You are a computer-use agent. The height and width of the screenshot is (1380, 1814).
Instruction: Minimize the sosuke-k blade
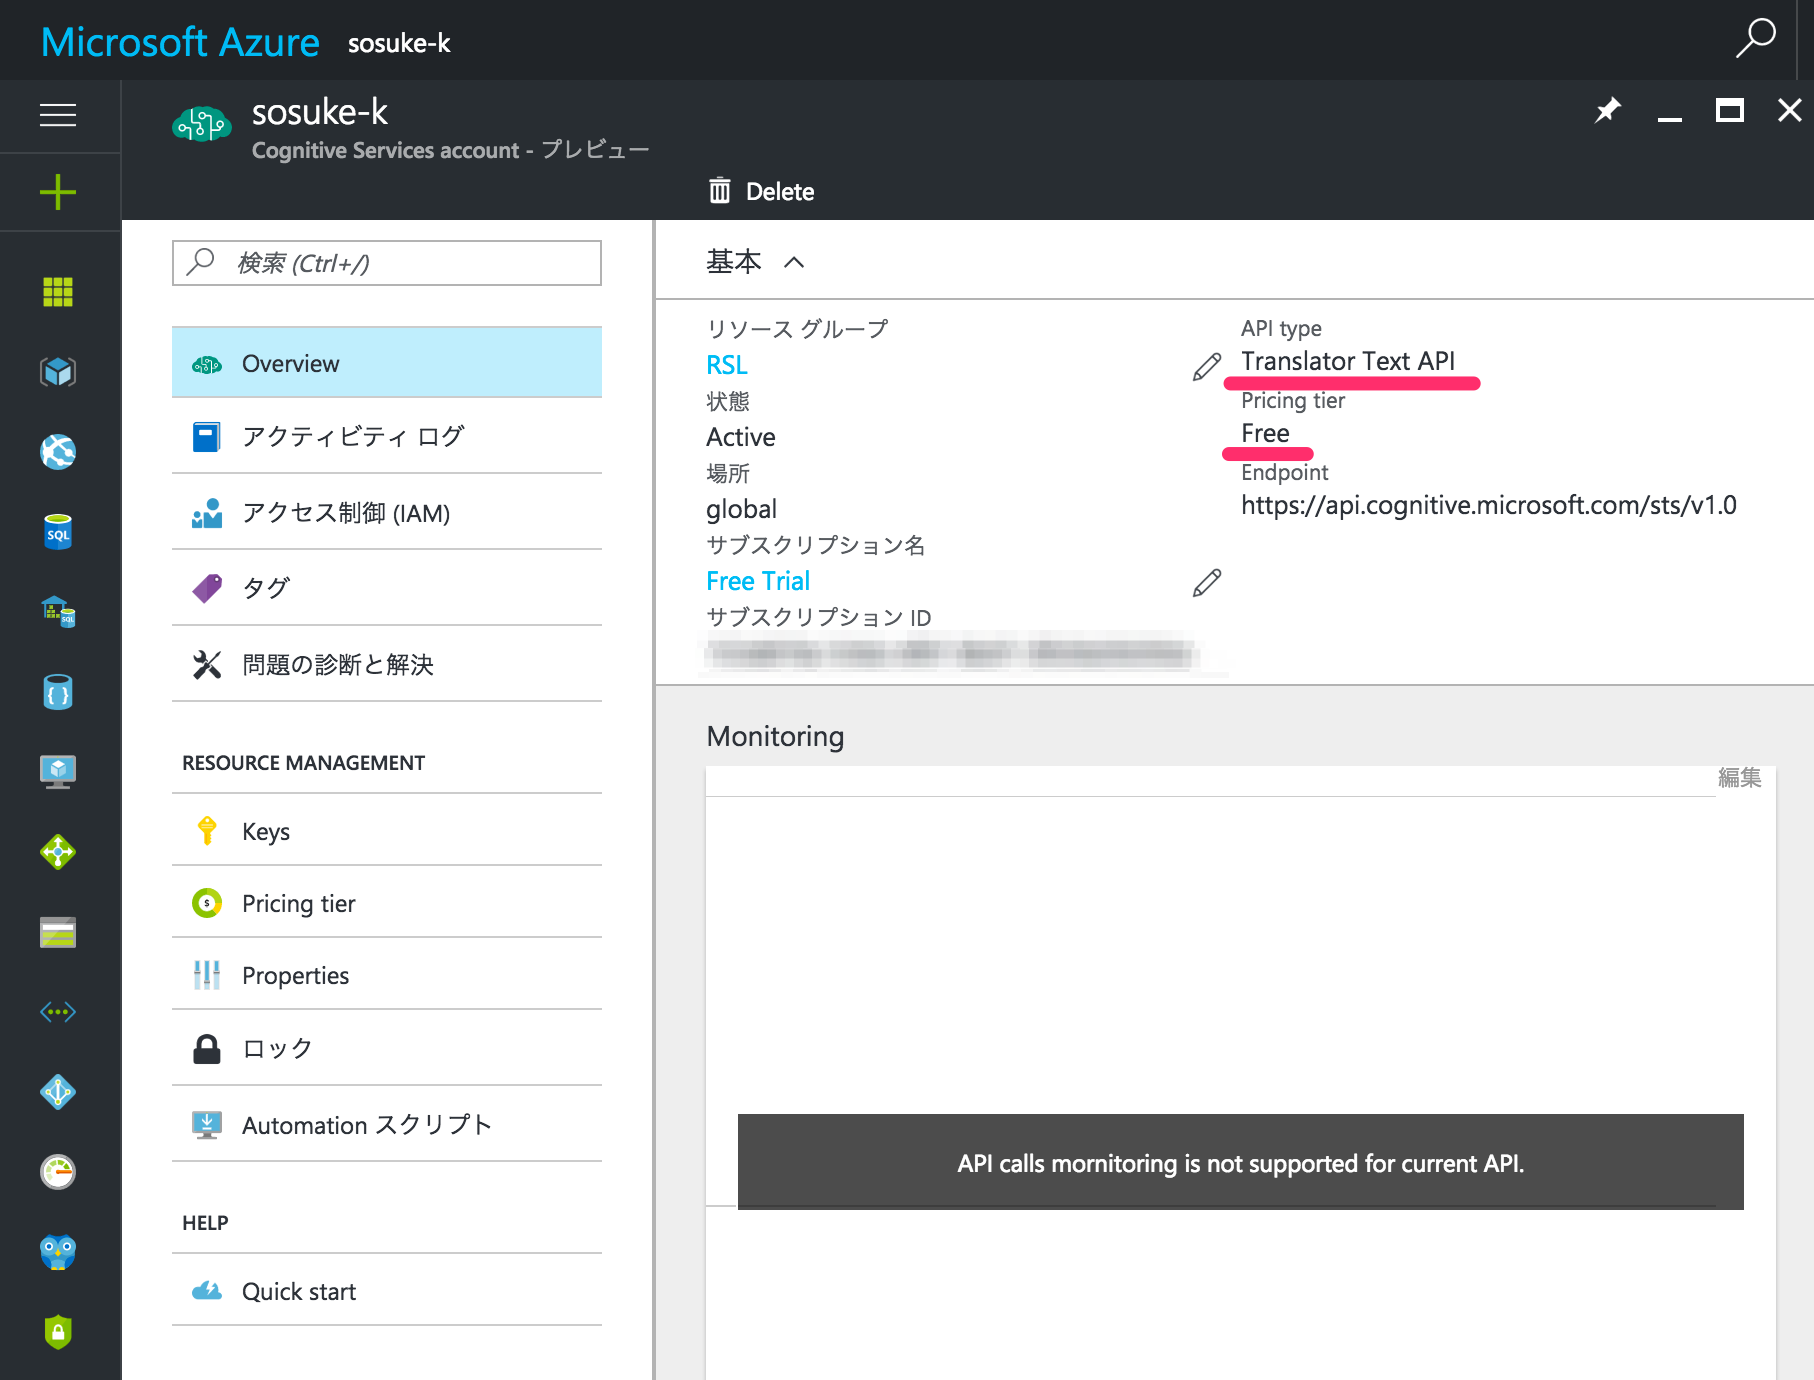tap(1669, 119)
